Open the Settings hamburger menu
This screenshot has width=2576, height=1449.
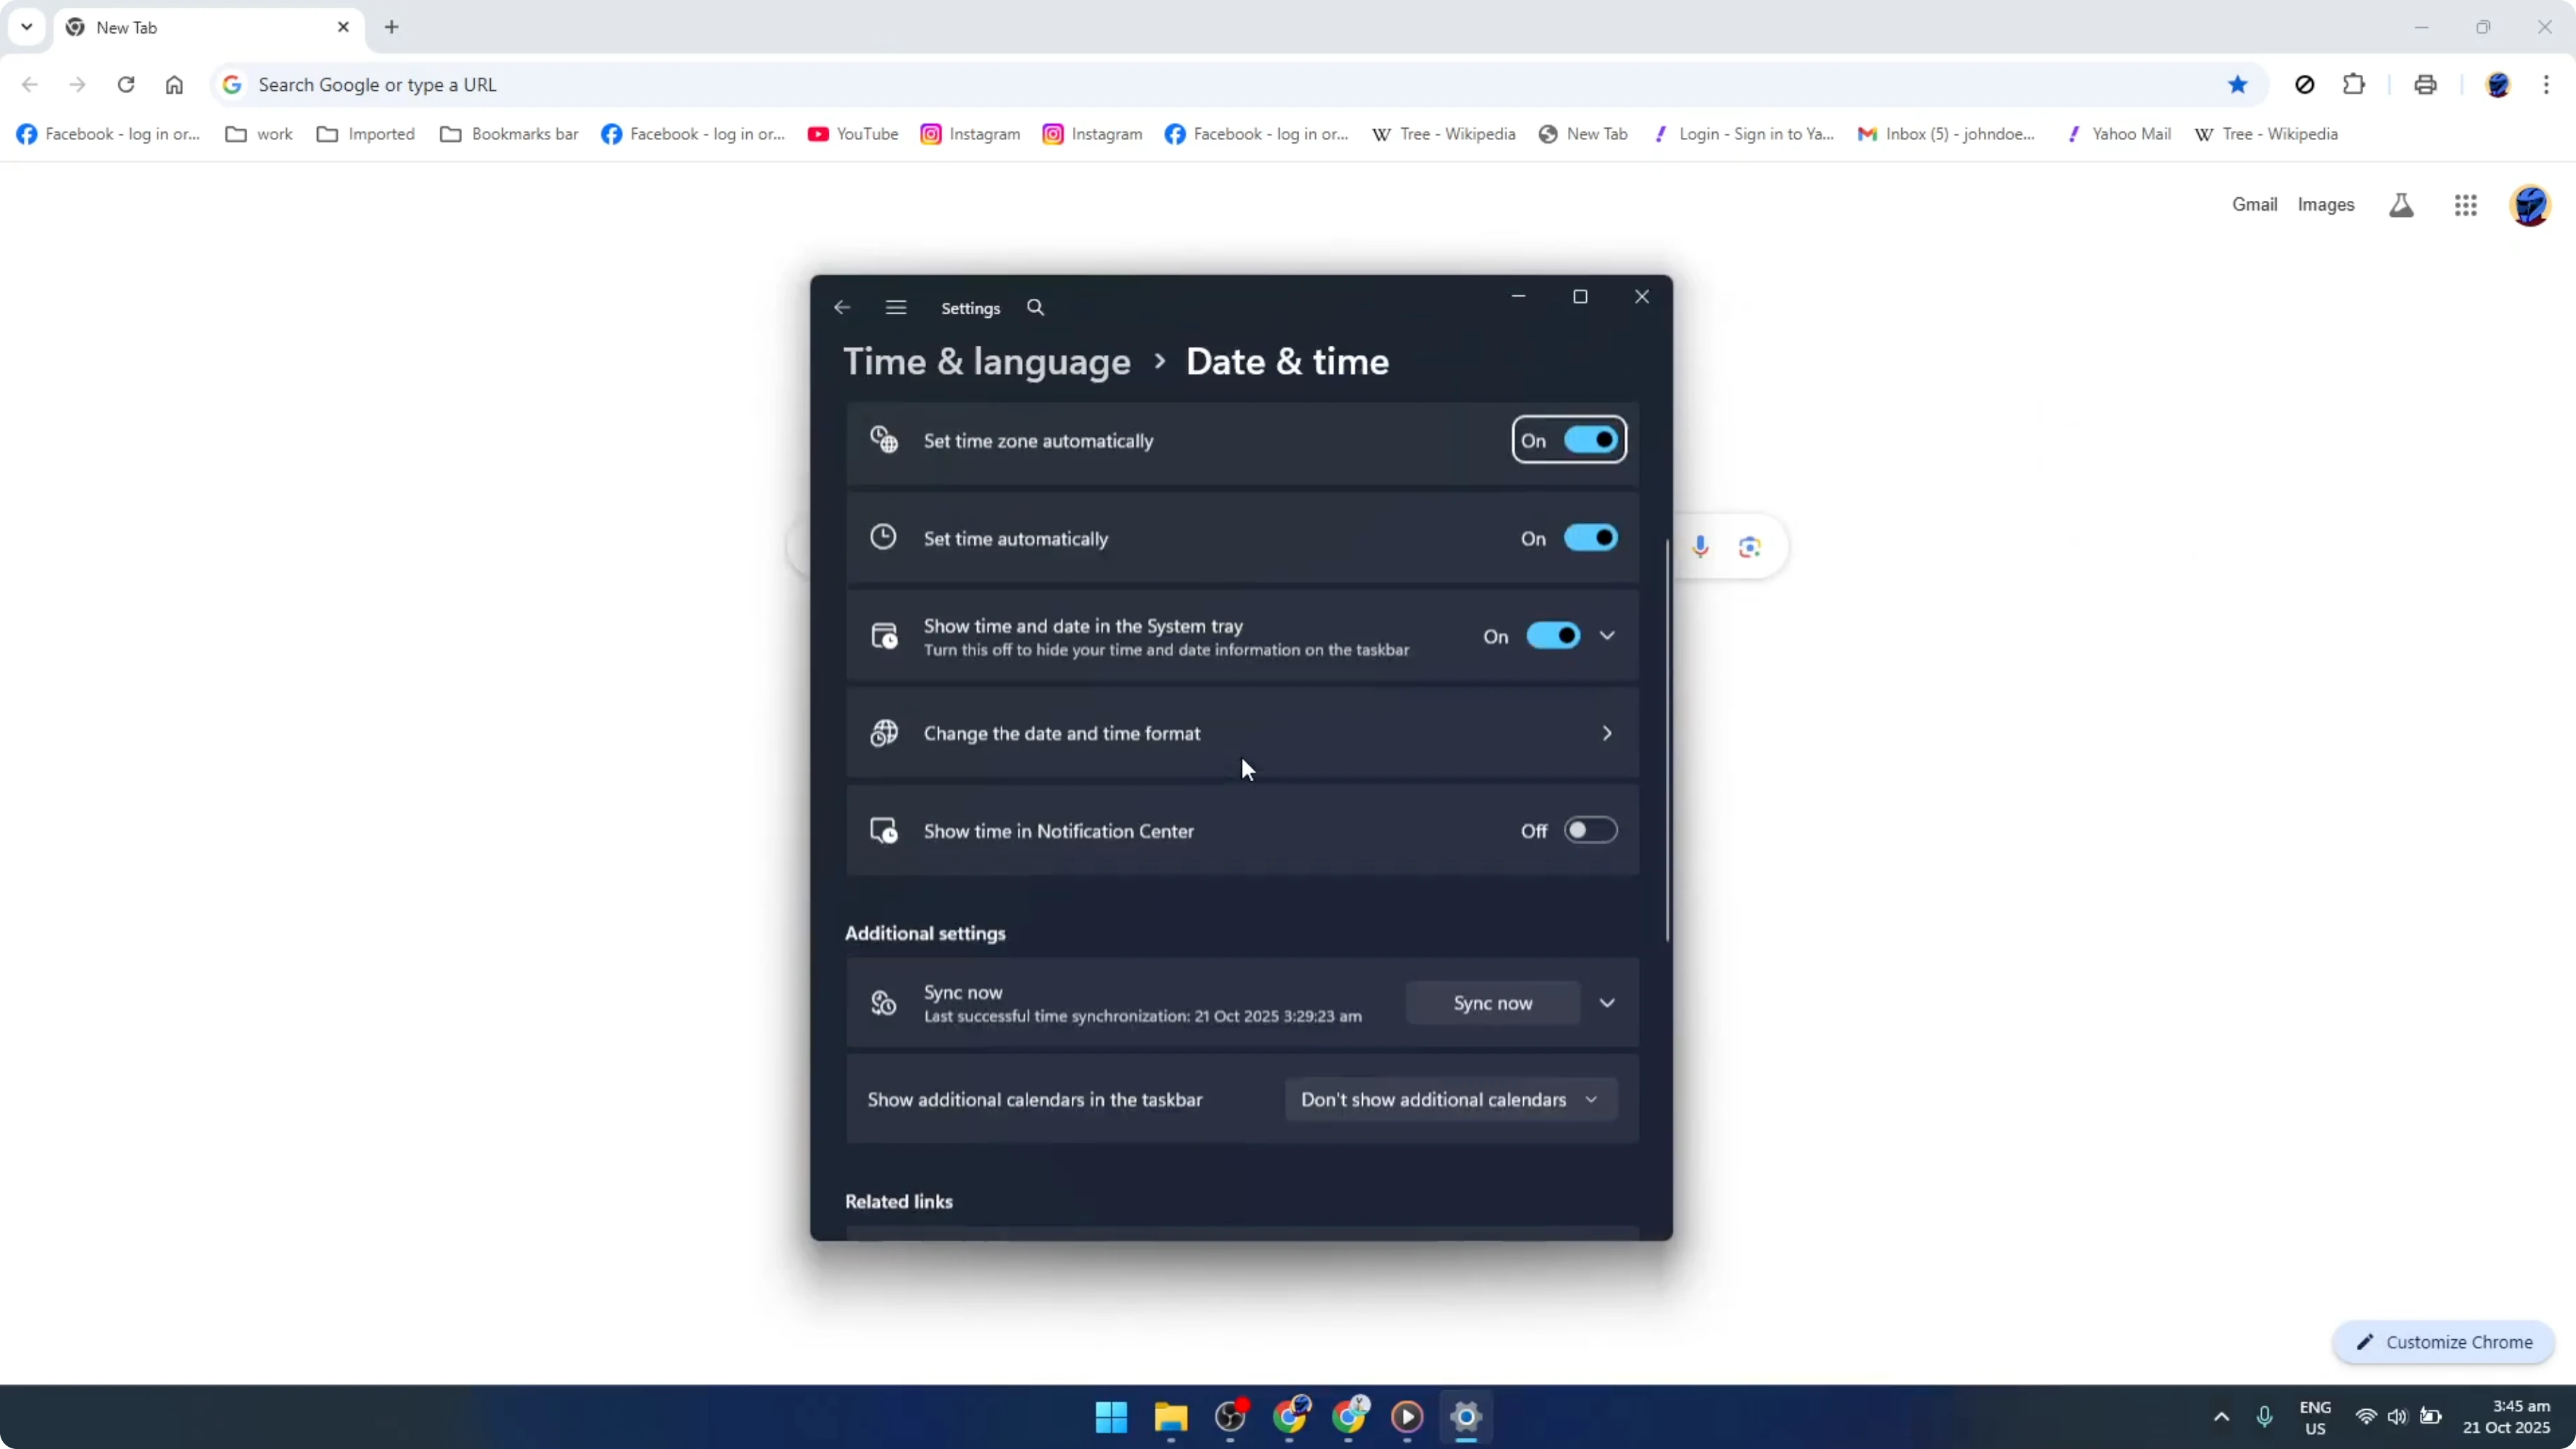coord(895,307)
